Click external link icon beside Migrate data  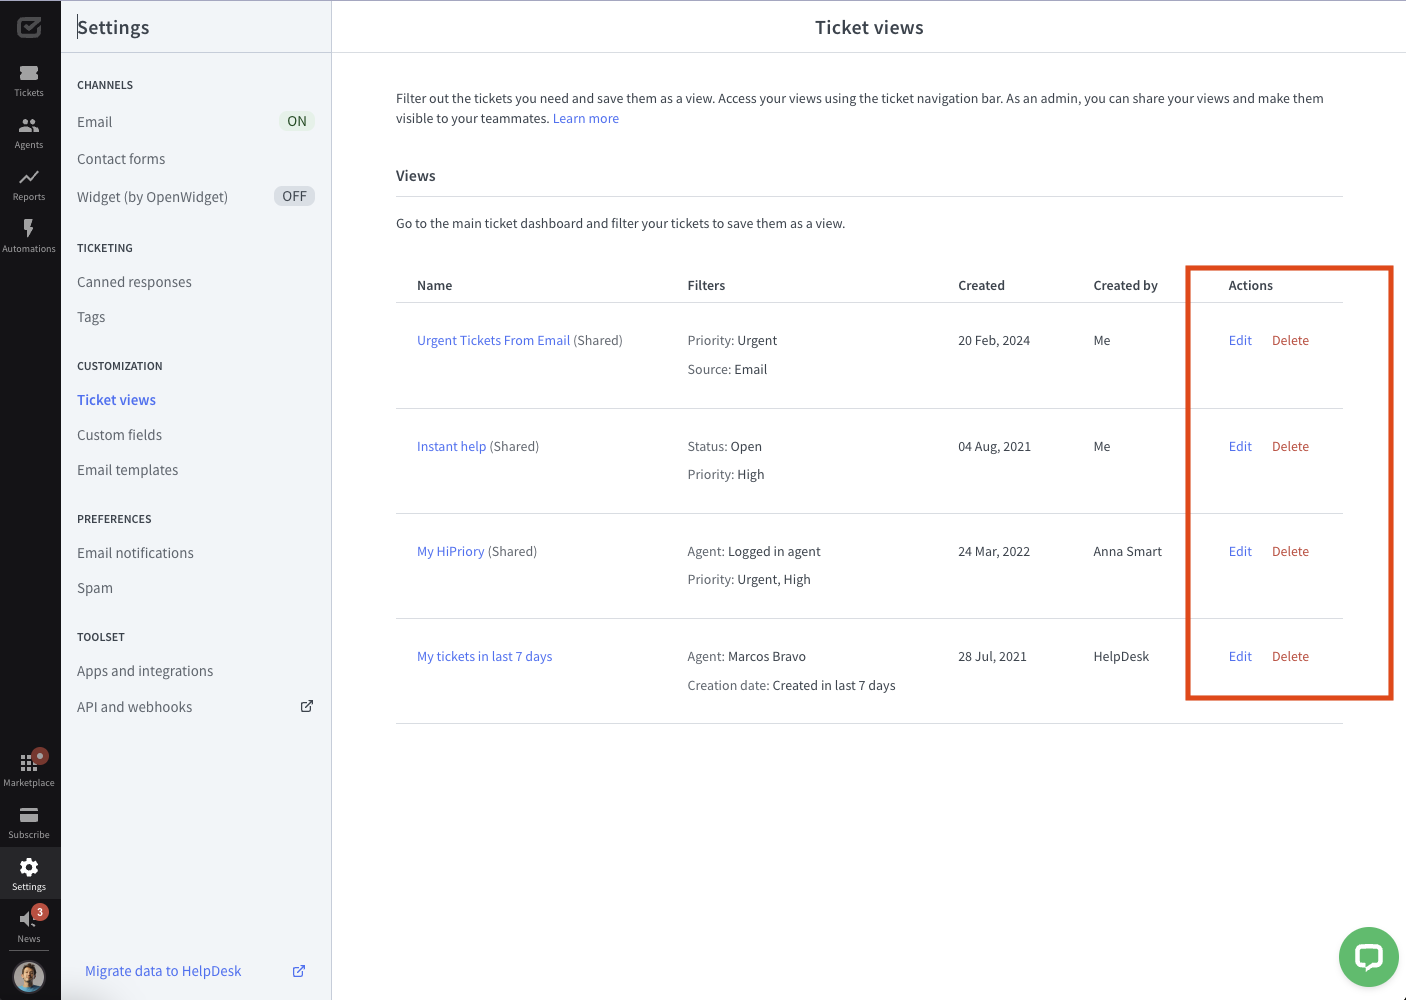(299, 971)
